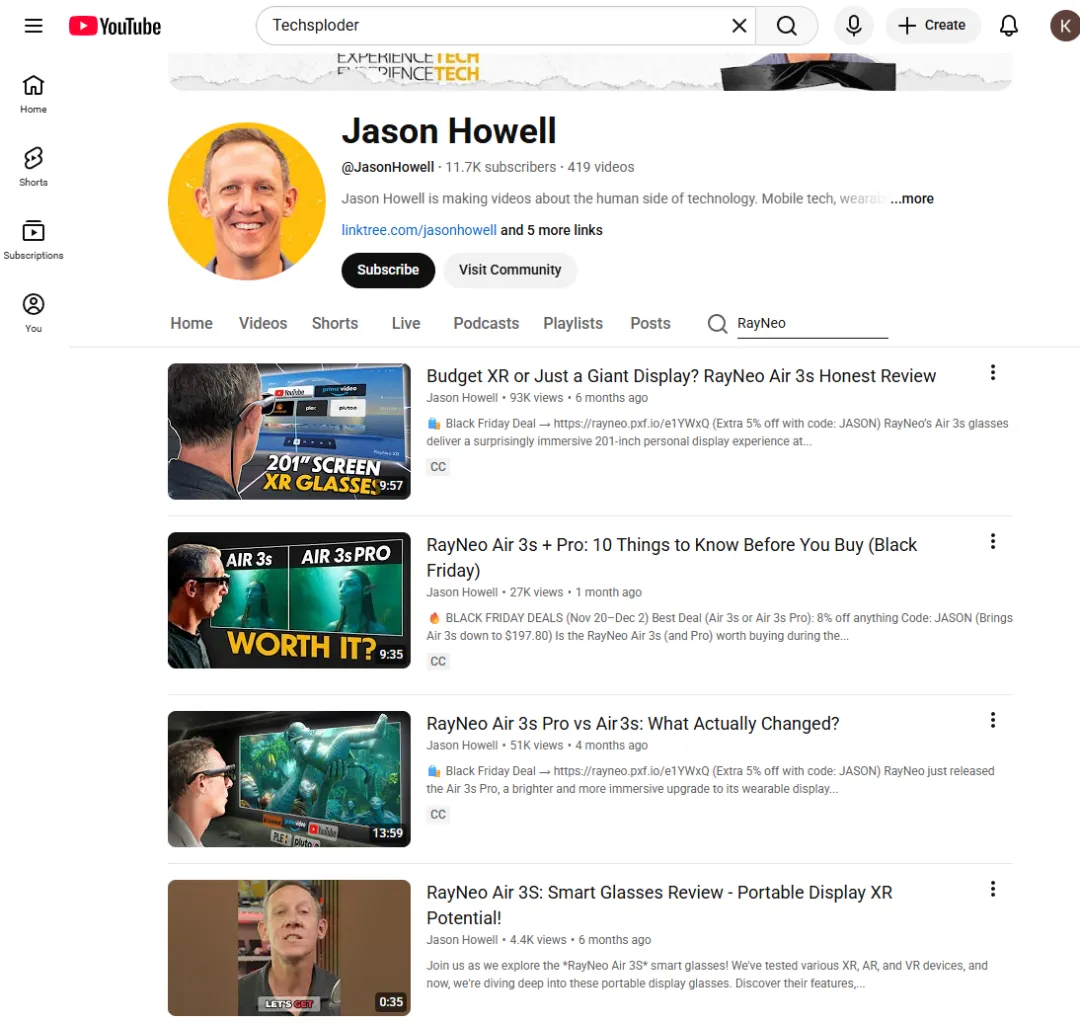The height and width of the screenshot is (1023, 1080).
Task: Expand channel description with ...more
Action: click(x=911, y=198)
